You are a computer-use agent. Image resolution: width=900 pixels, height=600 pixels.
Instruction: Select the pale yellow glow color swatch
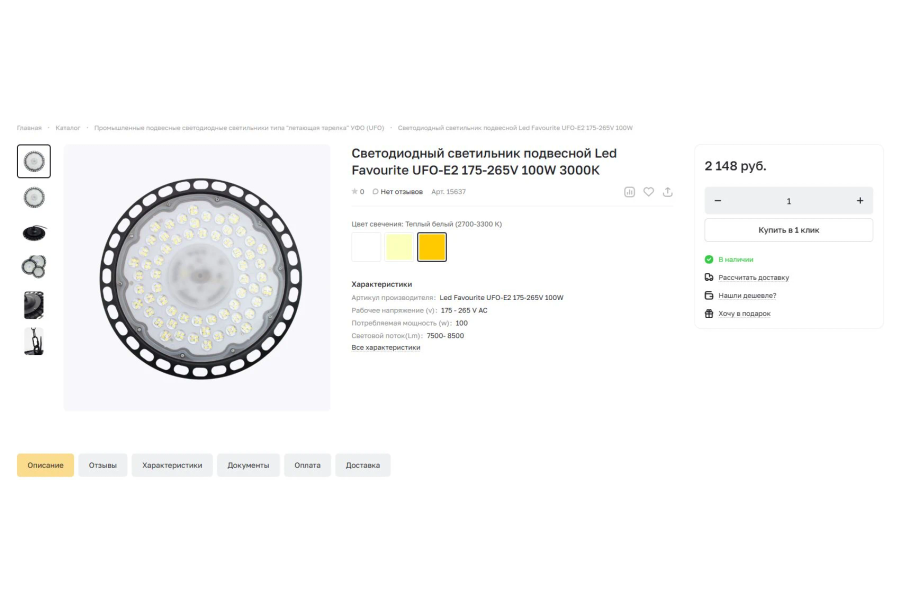point(399,247)
